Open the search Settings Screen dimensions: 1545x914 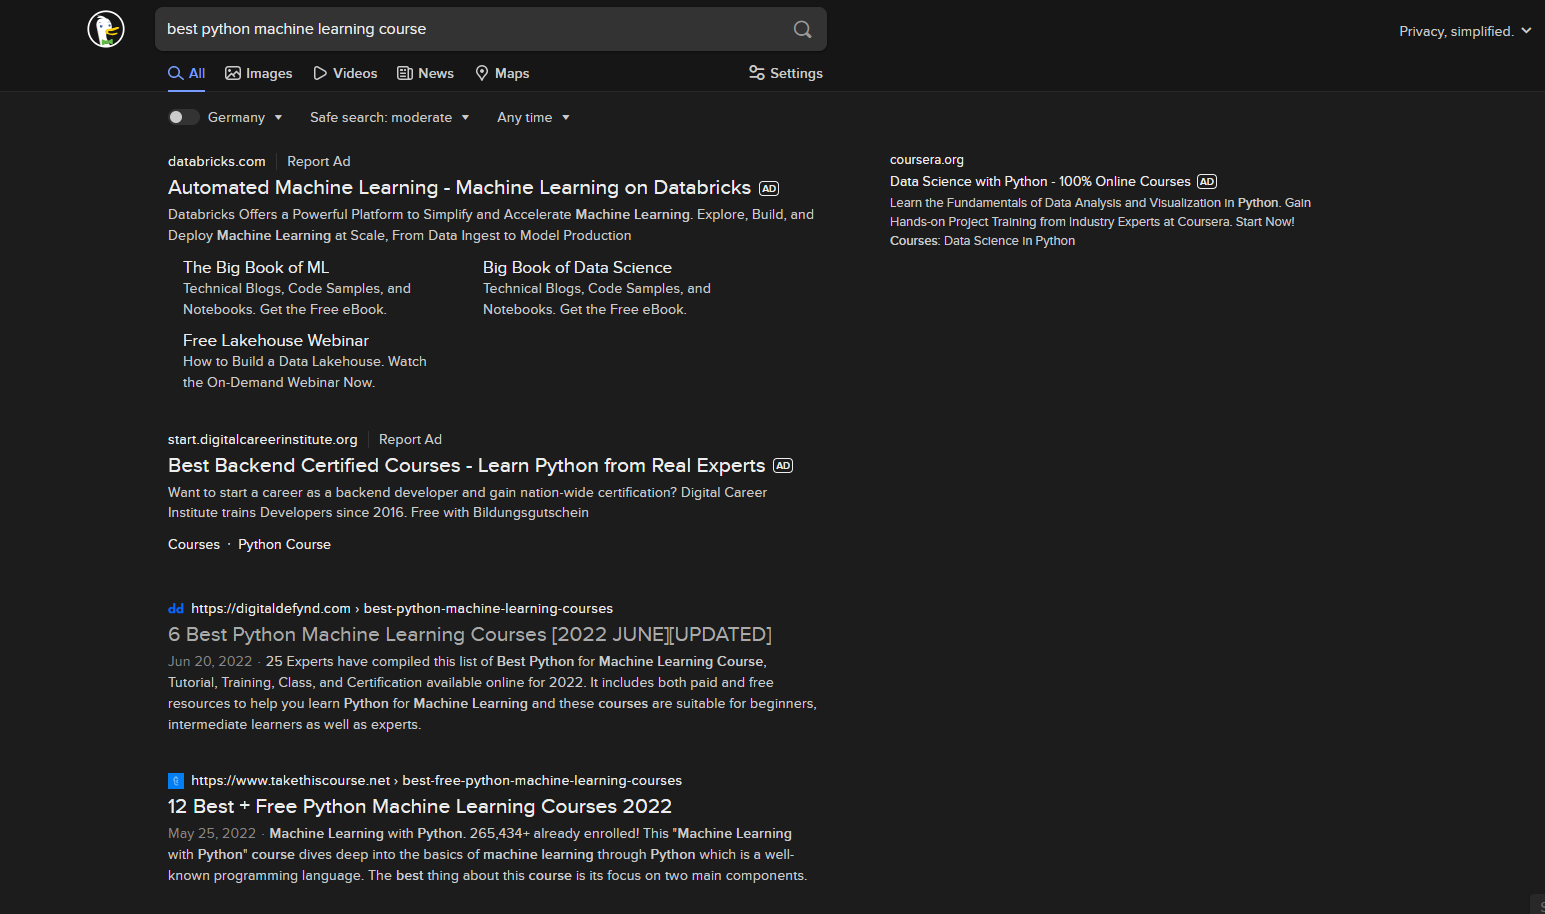(786, 73)
